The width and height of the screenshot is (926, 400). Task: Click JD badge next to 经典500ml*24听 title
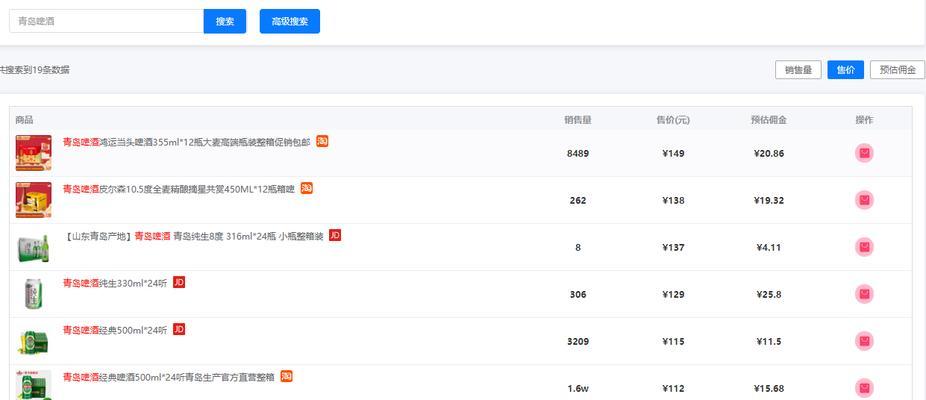(x=179, y=329)
